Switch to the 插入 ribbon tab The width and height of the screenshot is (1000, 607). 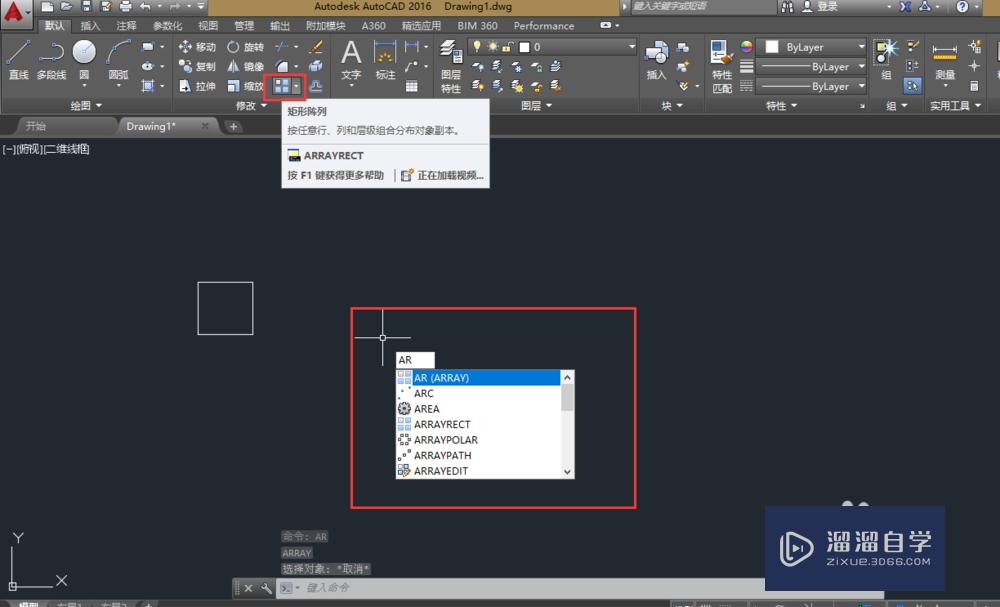tap(88, 26)
